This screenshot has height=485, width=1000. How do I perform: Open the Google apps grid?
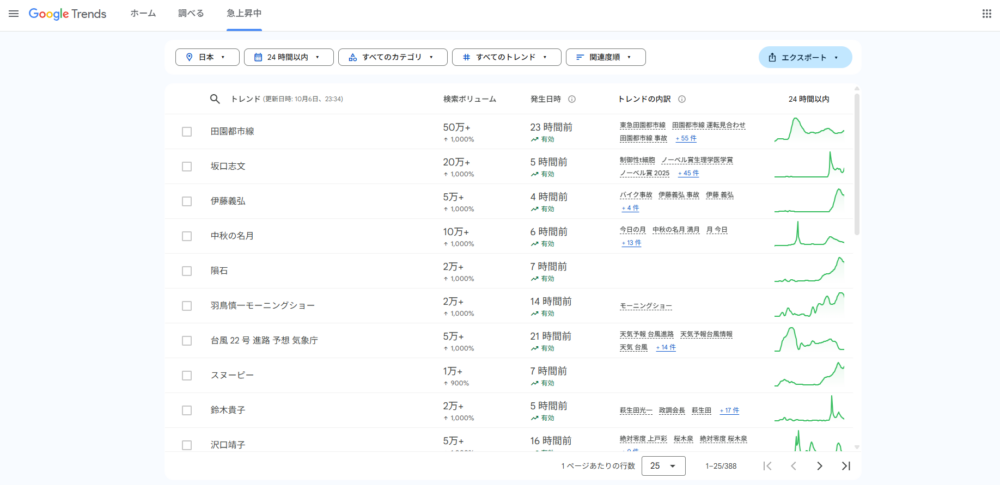(x=986, y=14)
